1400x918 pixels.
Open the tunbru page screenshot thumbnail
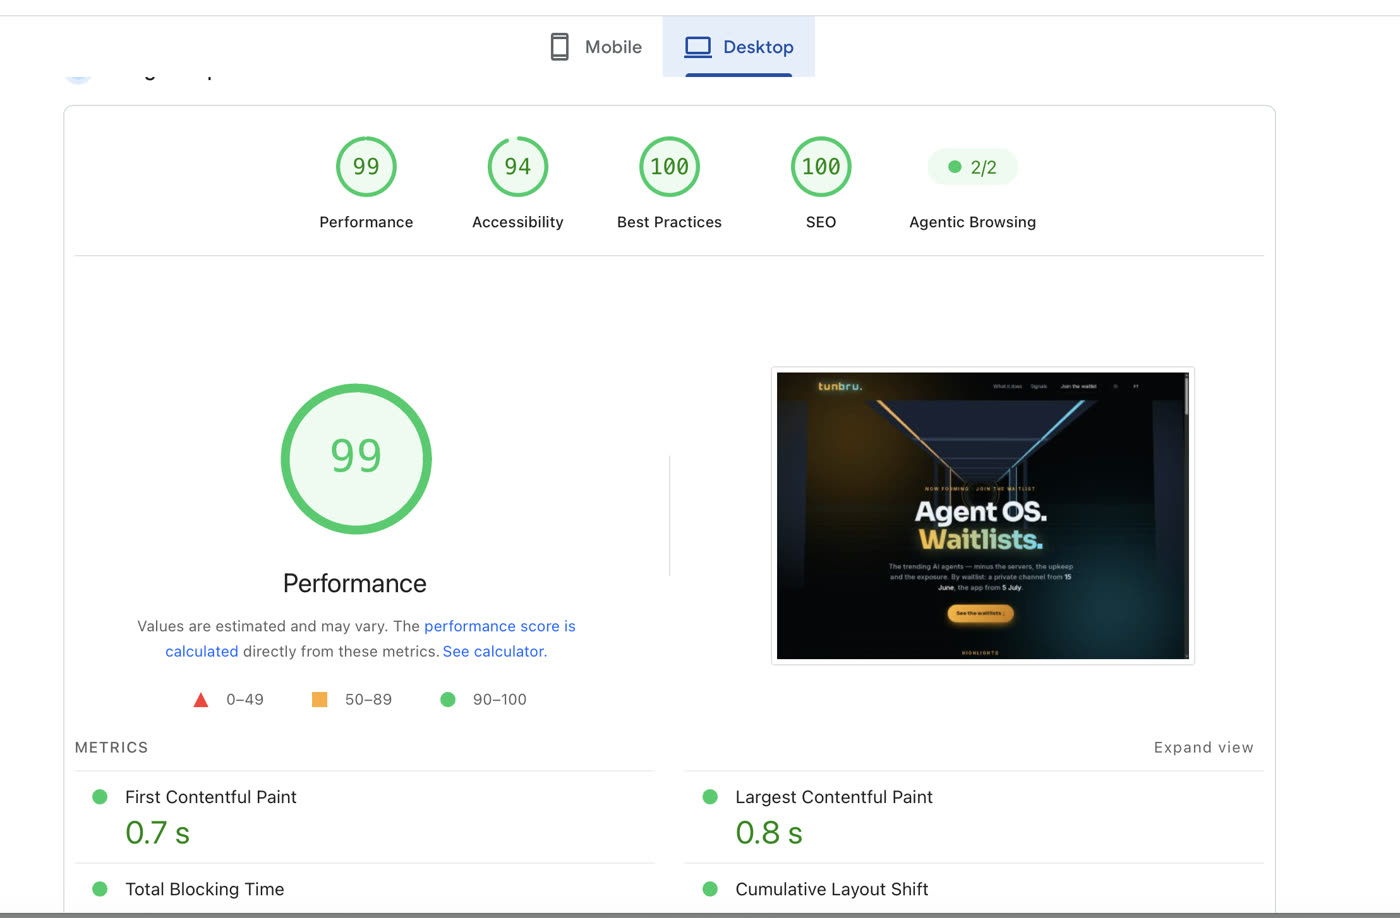tap(983, 516)
